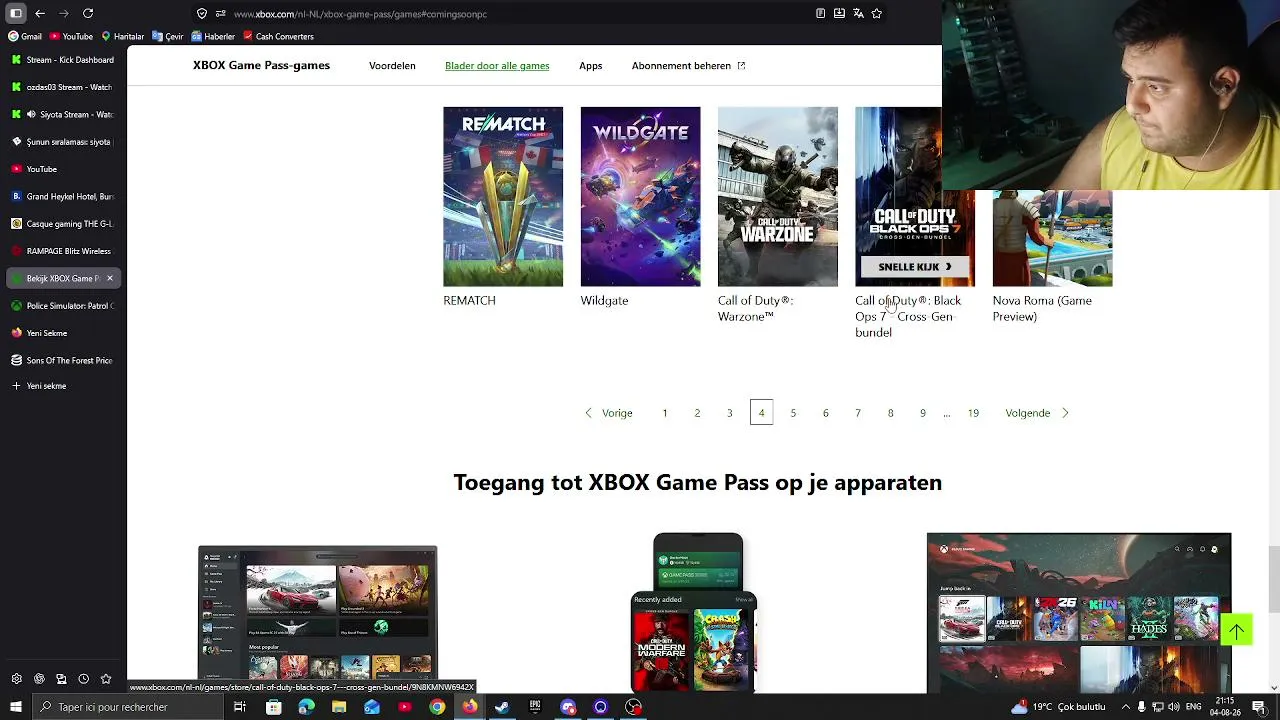Open the tracking protection shield icon
The height and width of the screenshot is (720, 1280).
tap(202, 14)
